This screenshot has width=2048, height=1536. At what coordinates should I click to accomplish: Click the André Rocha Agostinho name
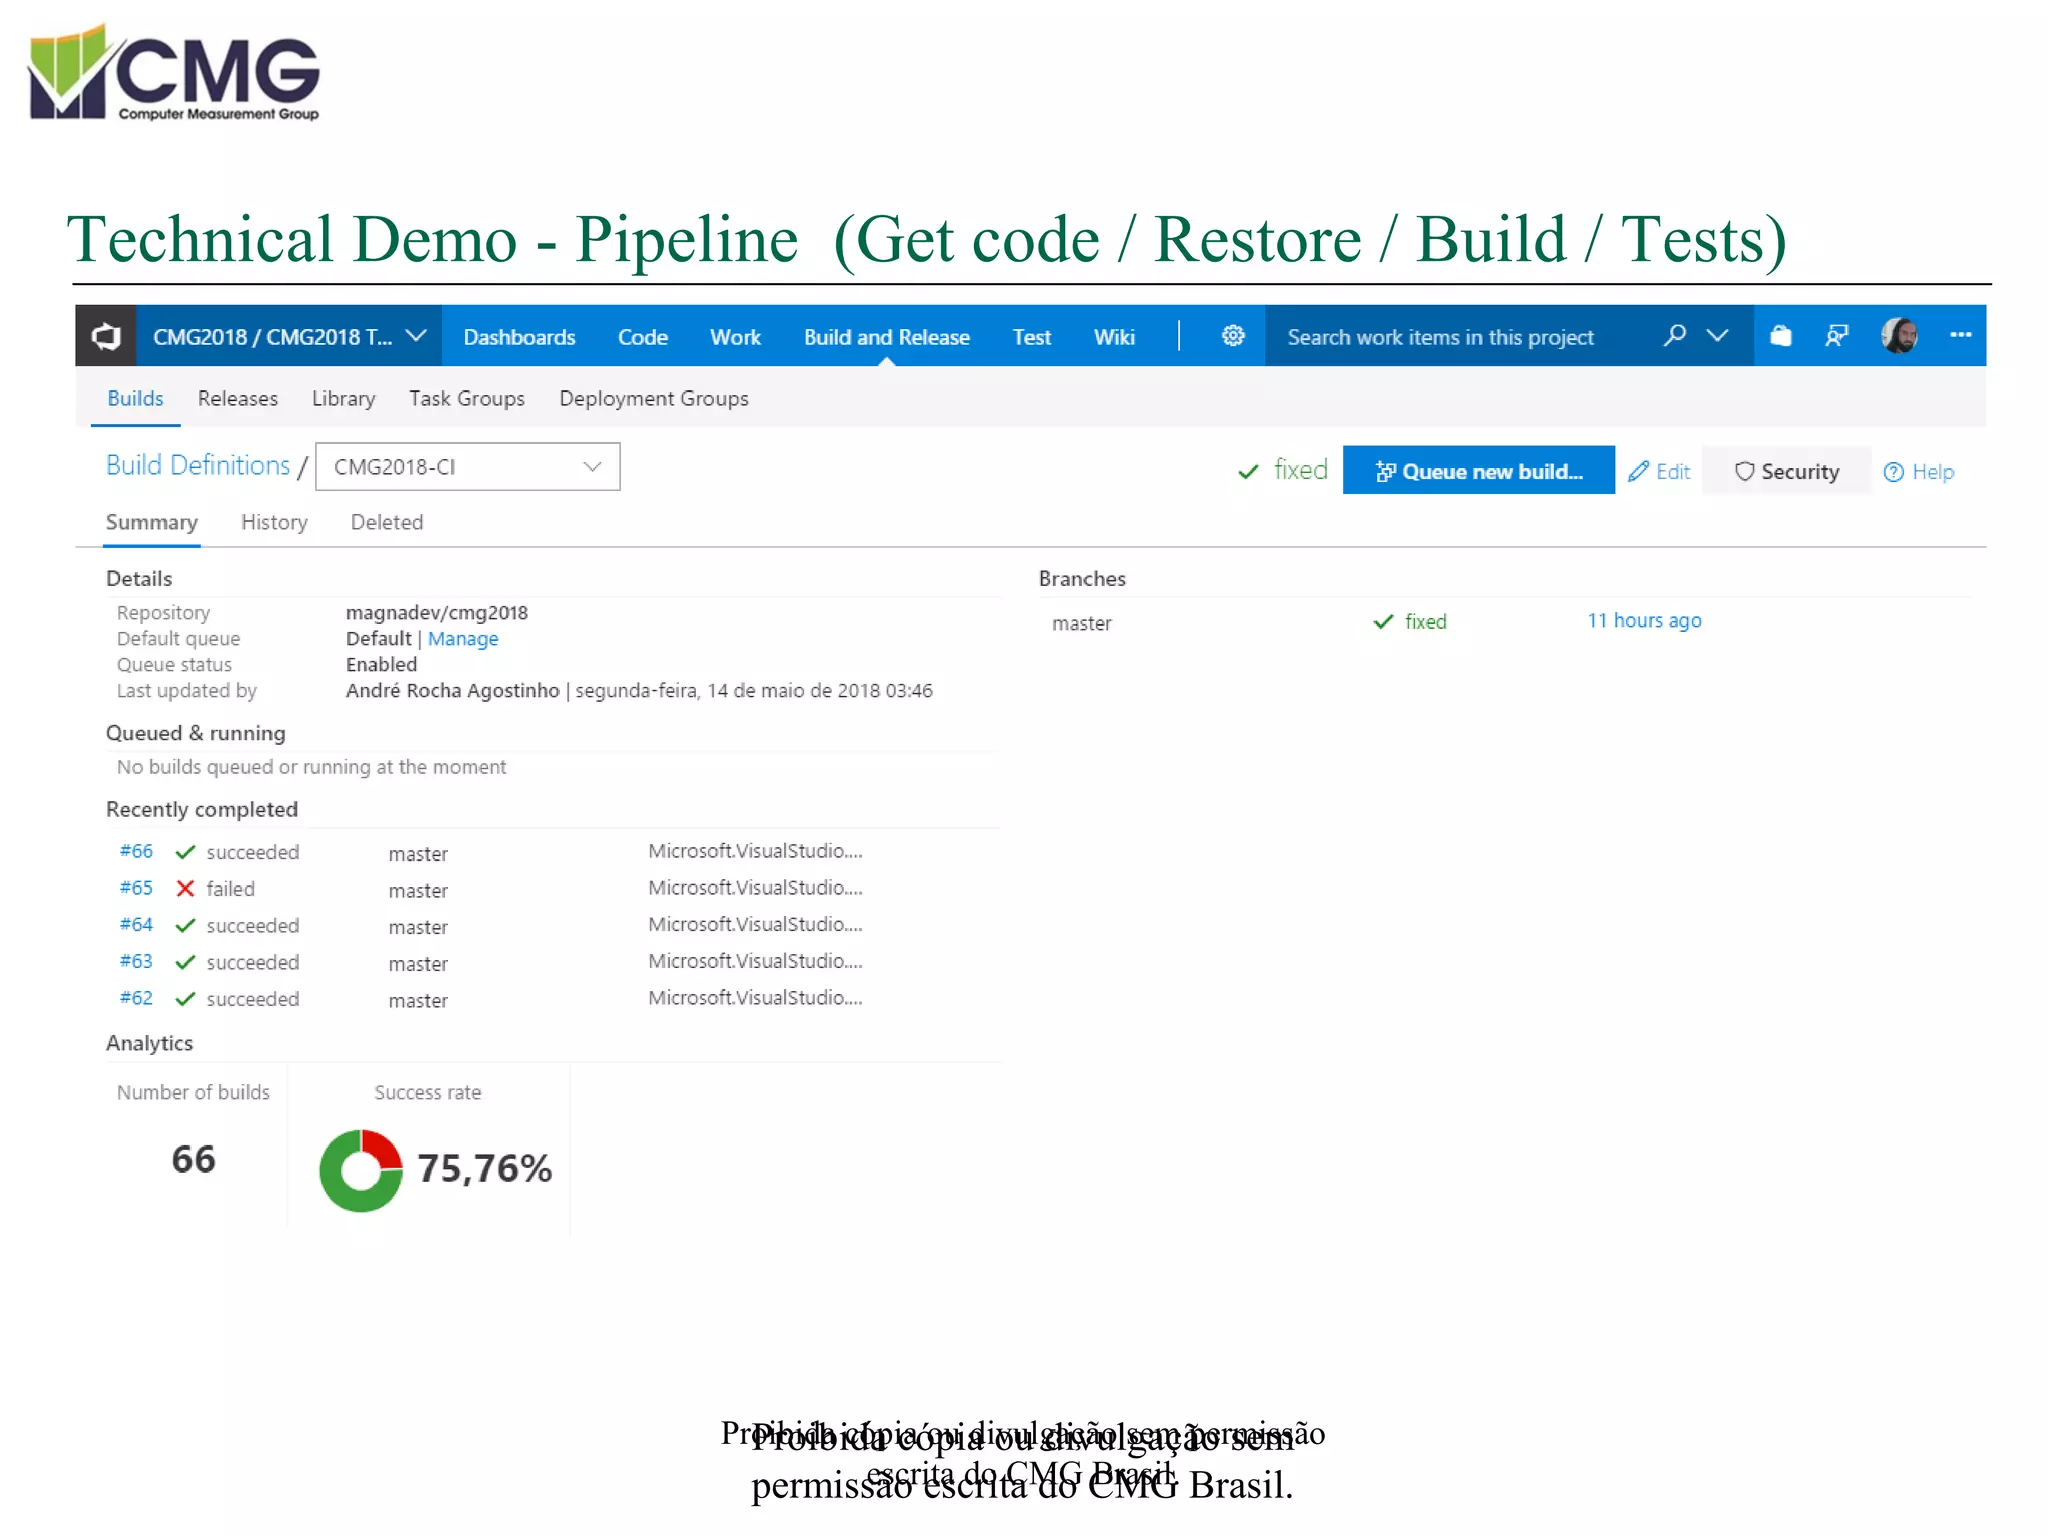pyautogui.click(x=452, y=691)
